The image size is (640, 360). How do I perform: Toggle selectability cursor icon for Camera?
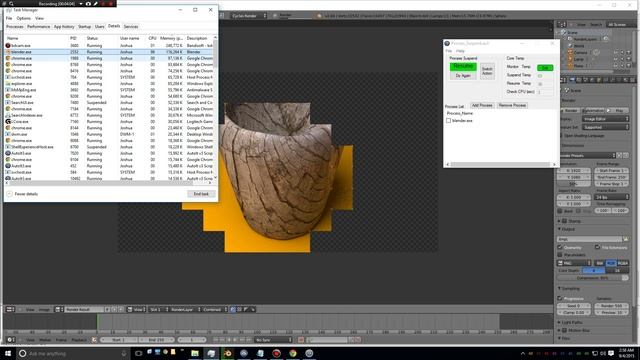coord(622,53)
